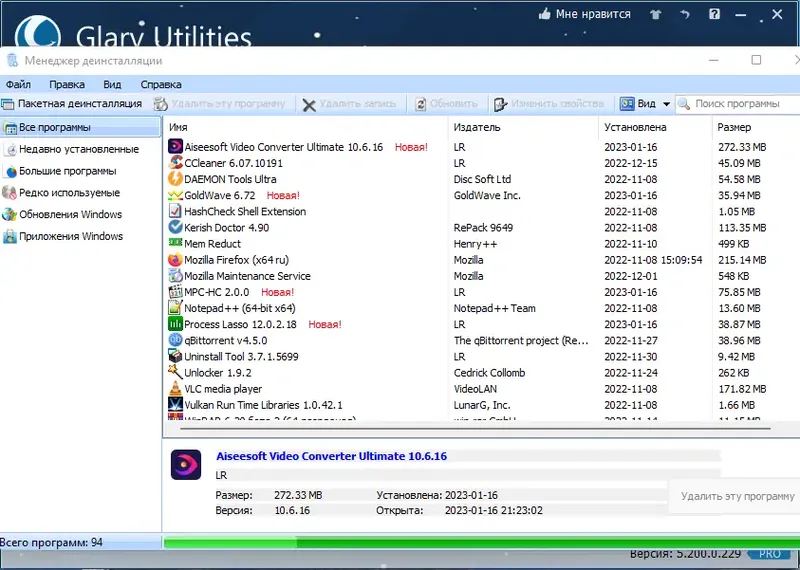
Task: Select Недавно установленные category
Action: point(81,149)
